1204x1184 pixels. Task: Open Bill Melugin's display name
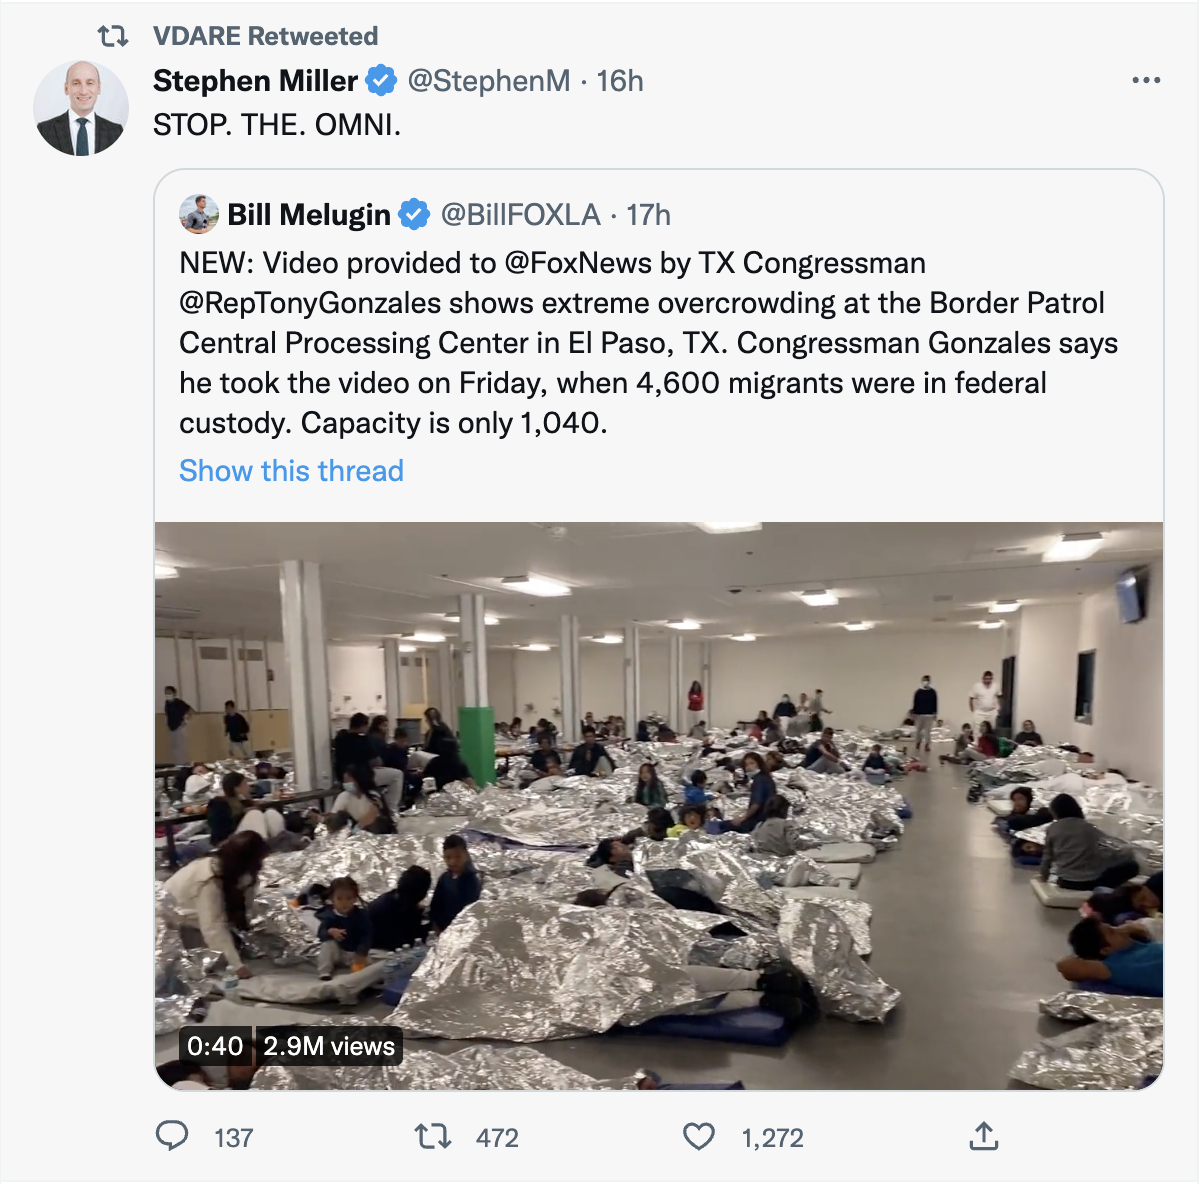pyautogui.click(x=309, y=214)
